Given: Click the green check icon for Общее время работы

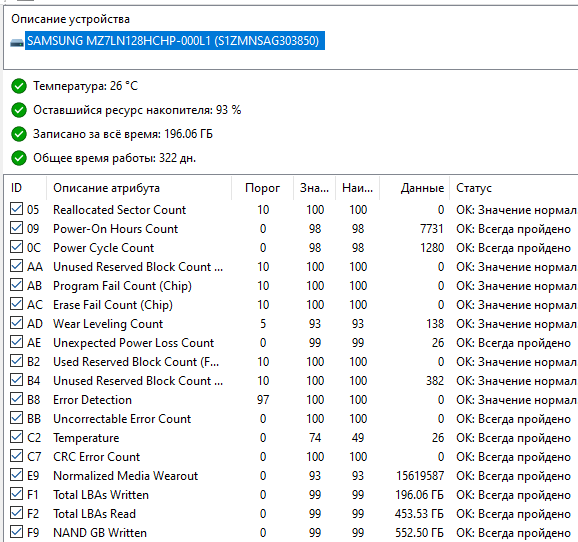Looking at the screenshot, I should pos(19,158).
